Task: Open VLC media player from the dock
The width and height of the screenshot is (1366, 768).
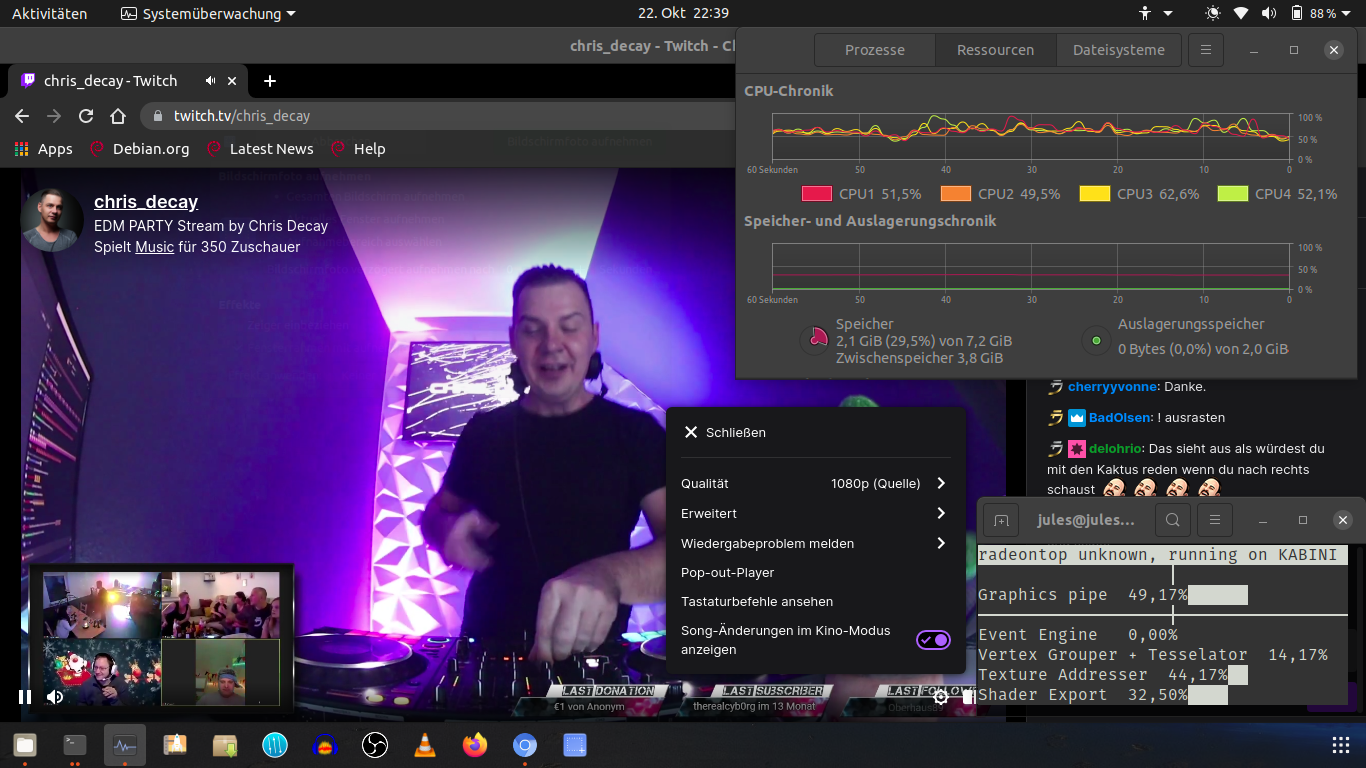Action: (x=425, y=745)
